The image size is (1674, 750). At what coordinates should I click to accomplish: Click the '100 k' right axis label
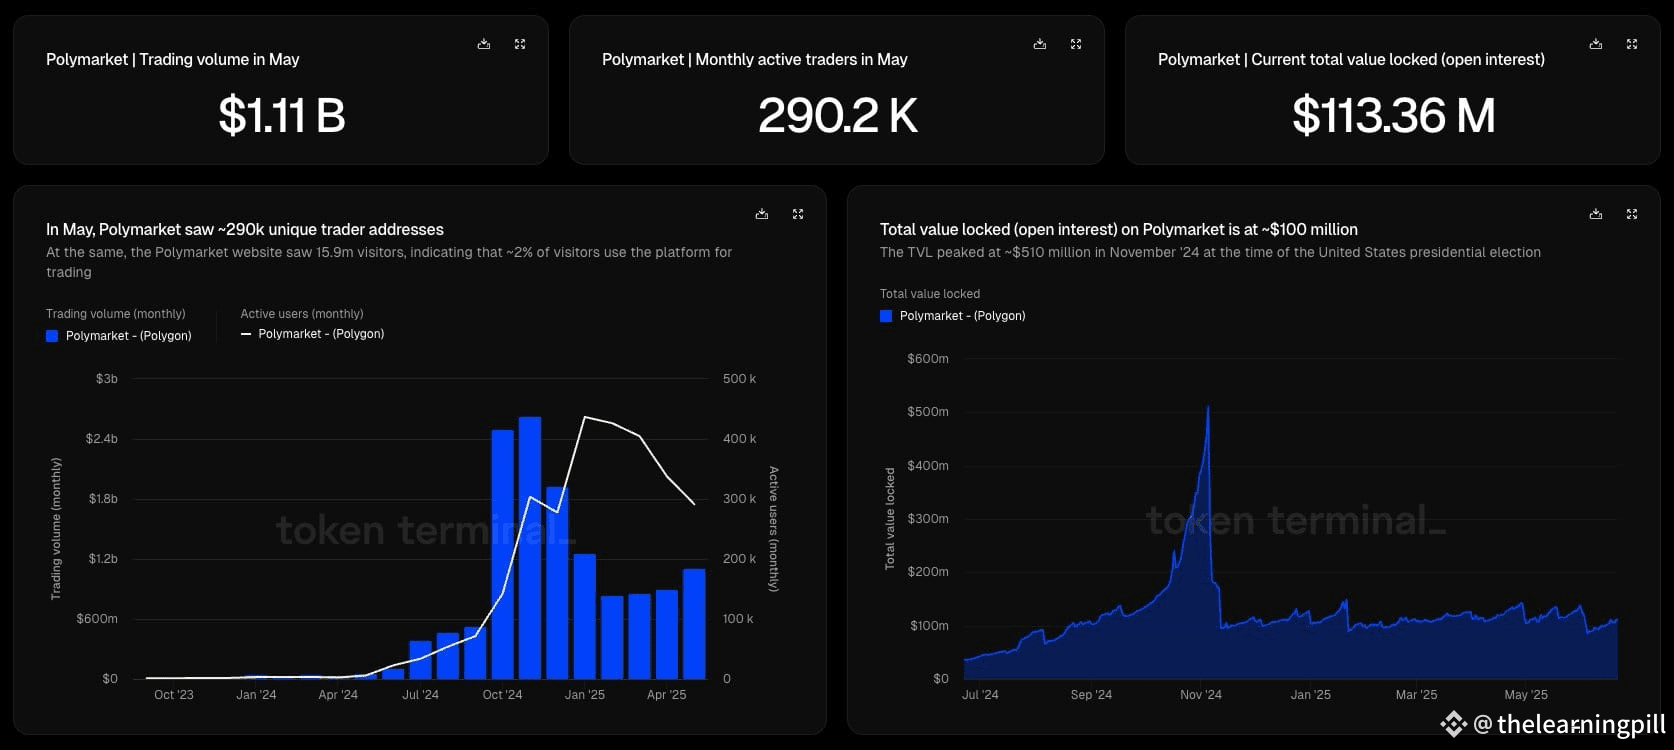[738, 619]
